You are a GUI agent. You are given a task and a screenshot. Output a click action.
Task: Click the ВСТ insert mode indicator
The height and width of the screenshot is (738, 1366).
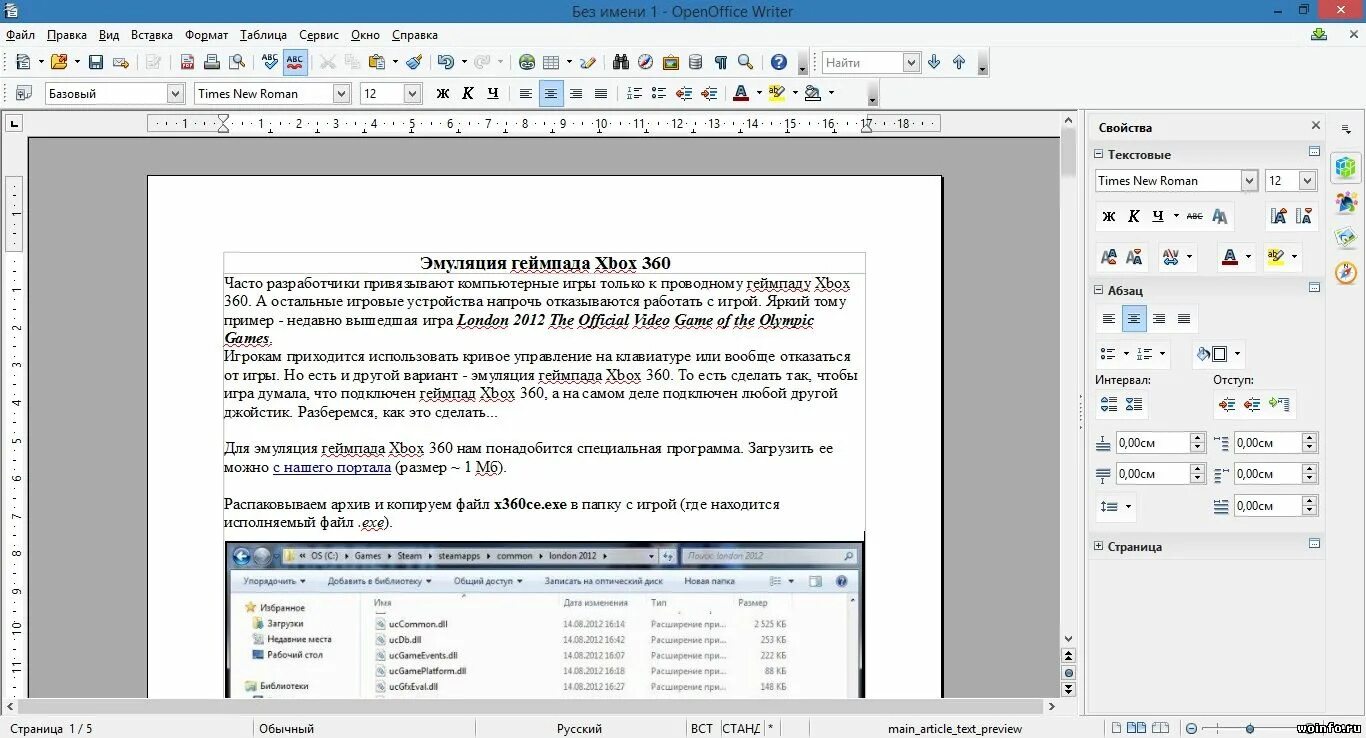(x=702, y=728)
